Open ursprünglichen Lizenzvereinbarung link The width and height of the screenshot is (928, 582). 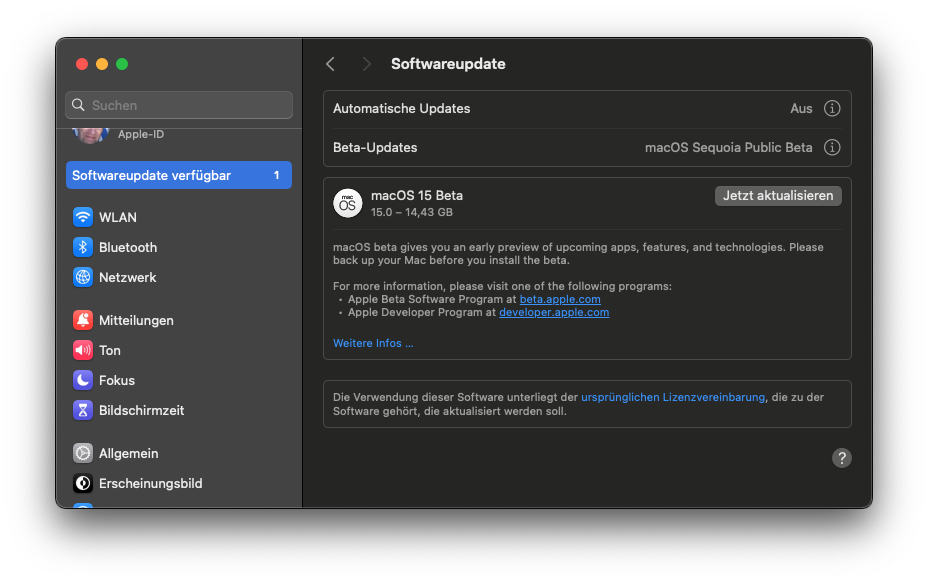coord(673,397)
